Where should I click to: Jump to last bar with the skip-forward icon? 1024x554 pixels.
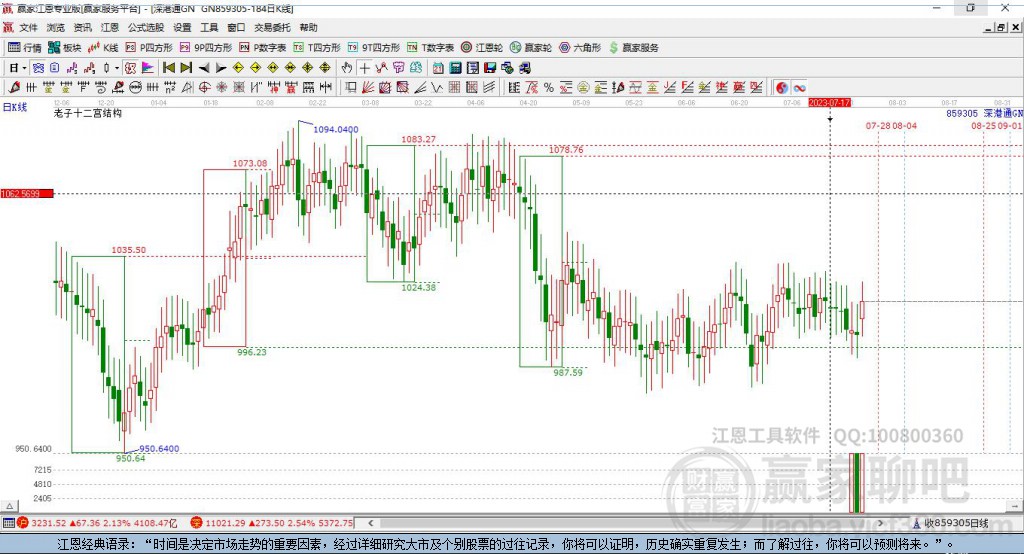(186, 68)
